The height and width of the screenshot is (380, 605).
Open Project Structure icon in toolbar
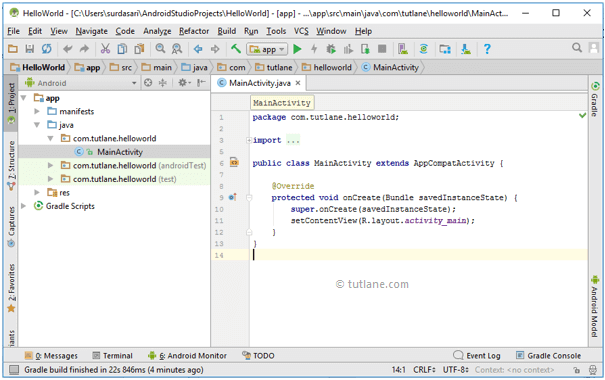click(445, 49)
